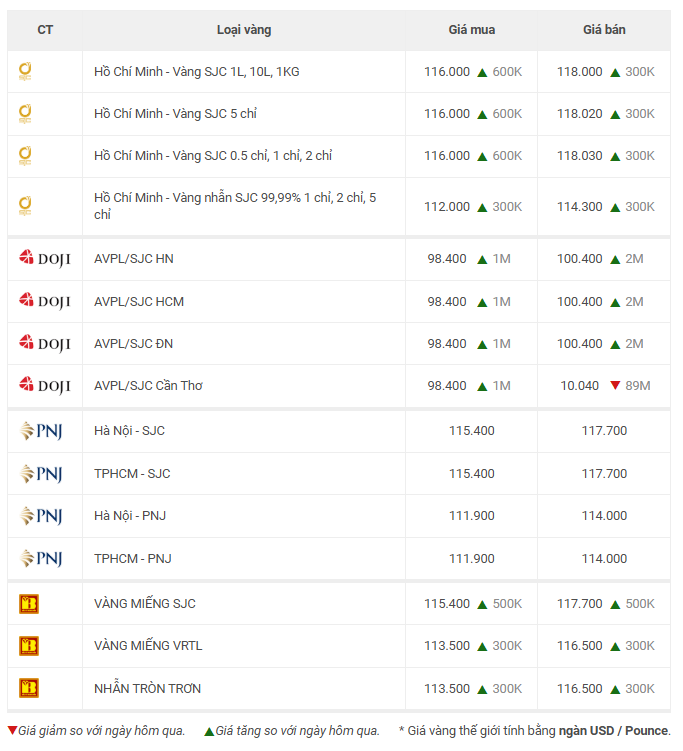Screen dimensions: 683x751
Task: Click buy price 115.400 in Hà Nội - SJC row
Action: (x=472, y=431)
